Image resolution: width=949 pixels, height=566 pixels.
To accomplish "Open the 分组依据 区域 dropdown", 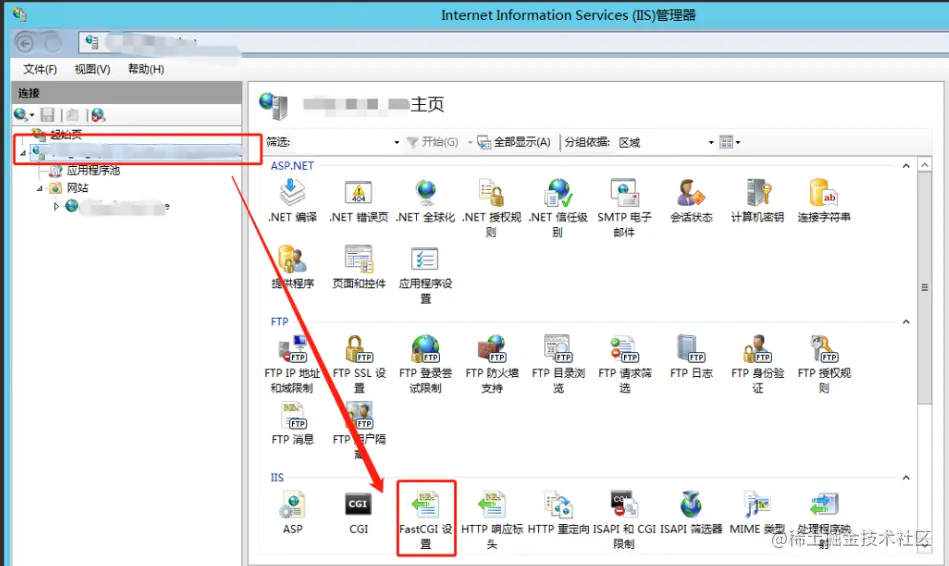I will click(666, 142).
